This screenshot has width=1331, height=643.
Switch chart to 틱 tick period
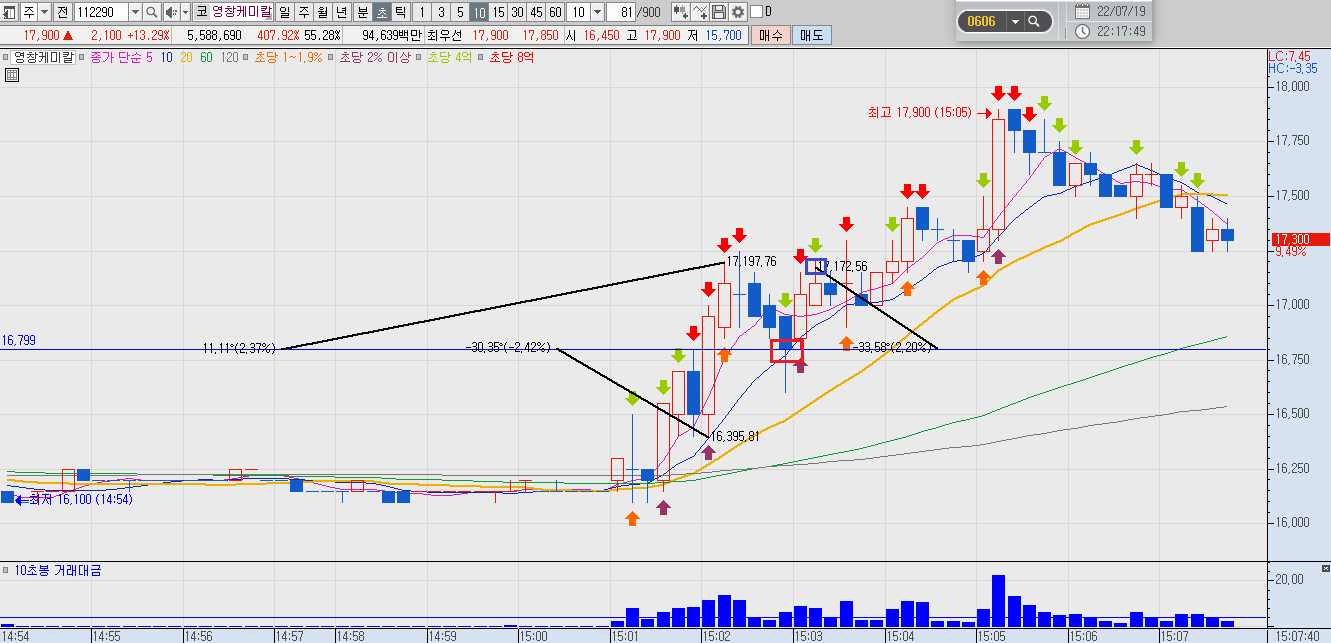tap(399, 12)
